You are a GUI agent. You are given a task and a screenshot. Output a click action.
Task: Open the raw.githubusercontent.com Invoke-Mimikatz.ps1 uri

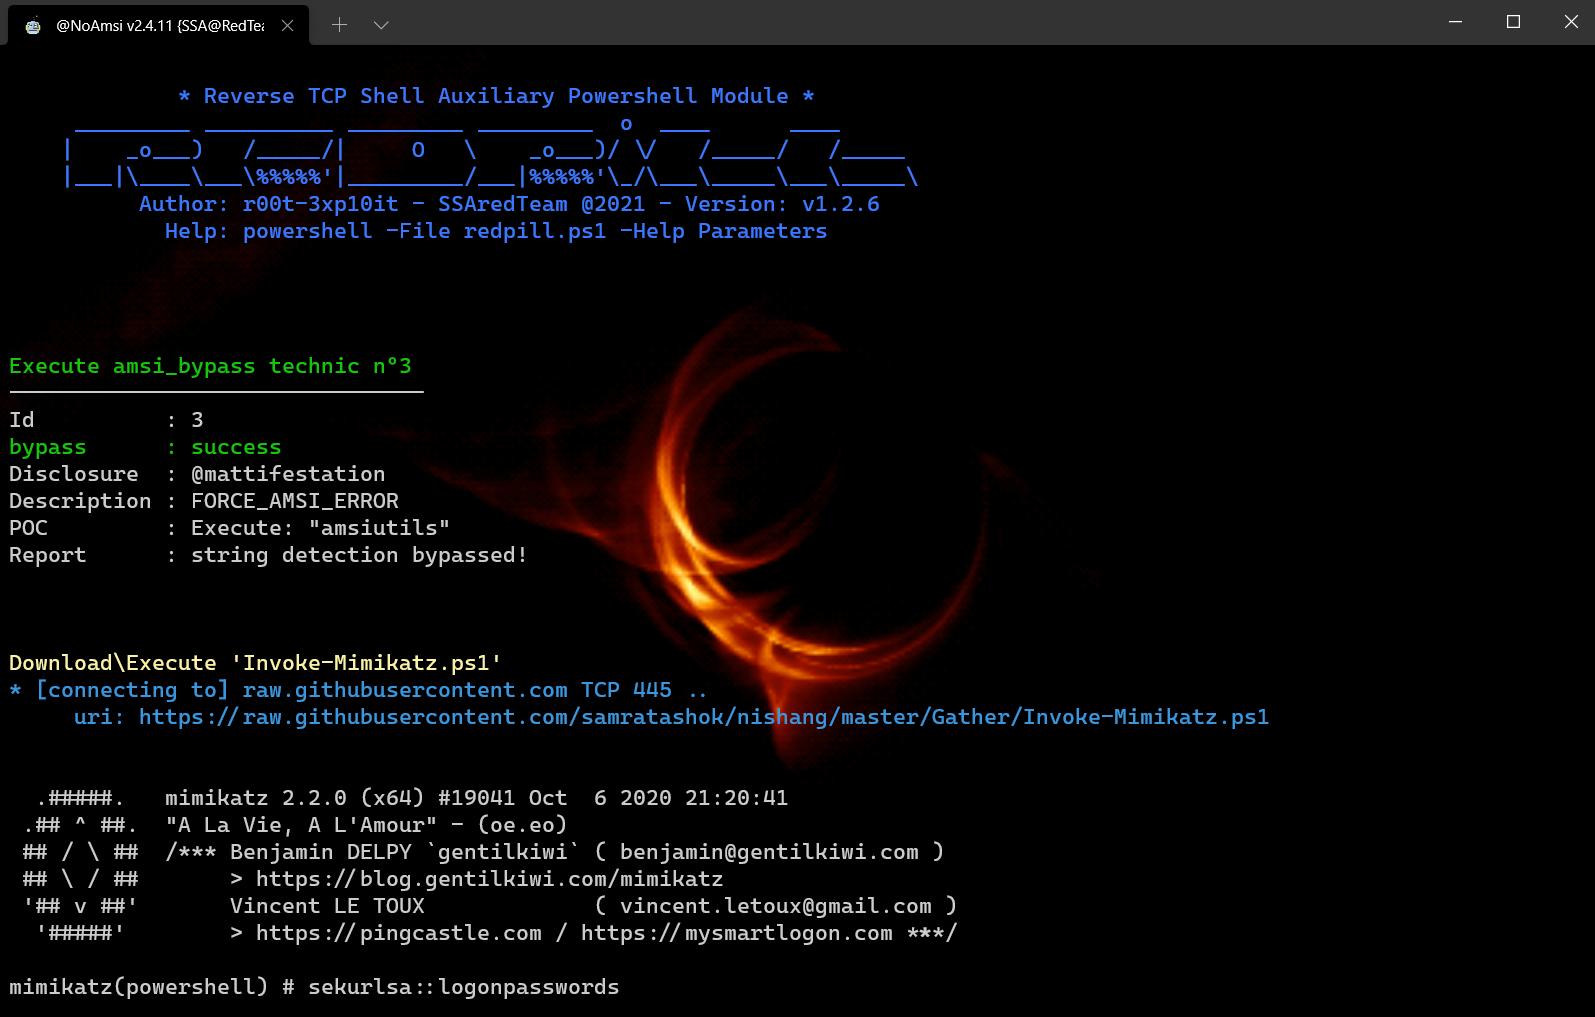point(704,717)
